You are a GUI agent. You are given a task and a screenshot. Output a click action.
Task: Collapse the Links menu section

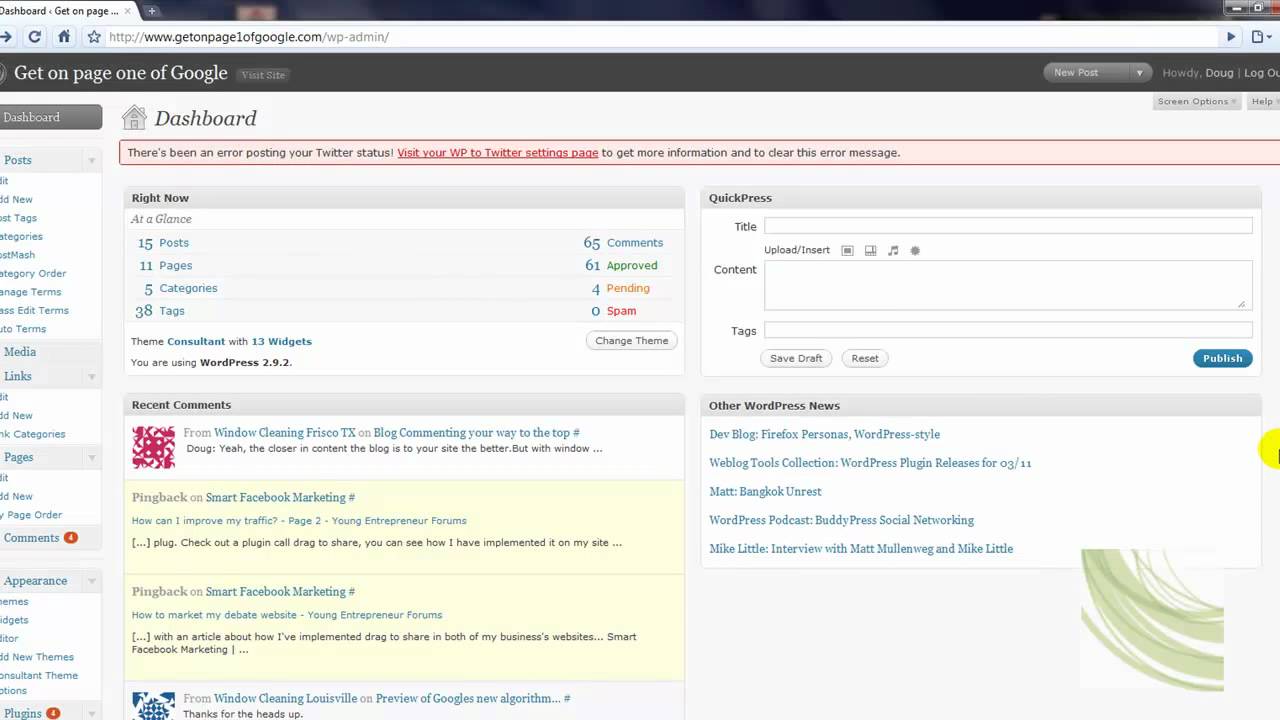[91, 376]
